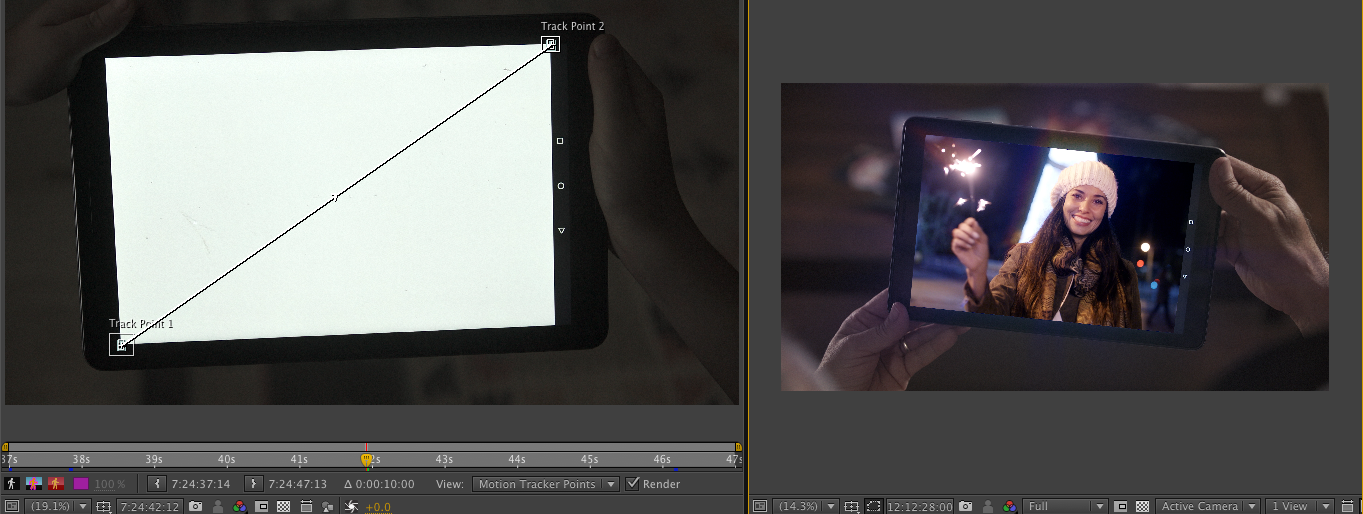The width and height of the screenshot is (1363, 514).
Task: Show snapshot in the layer panel
Action: [218, 506]
